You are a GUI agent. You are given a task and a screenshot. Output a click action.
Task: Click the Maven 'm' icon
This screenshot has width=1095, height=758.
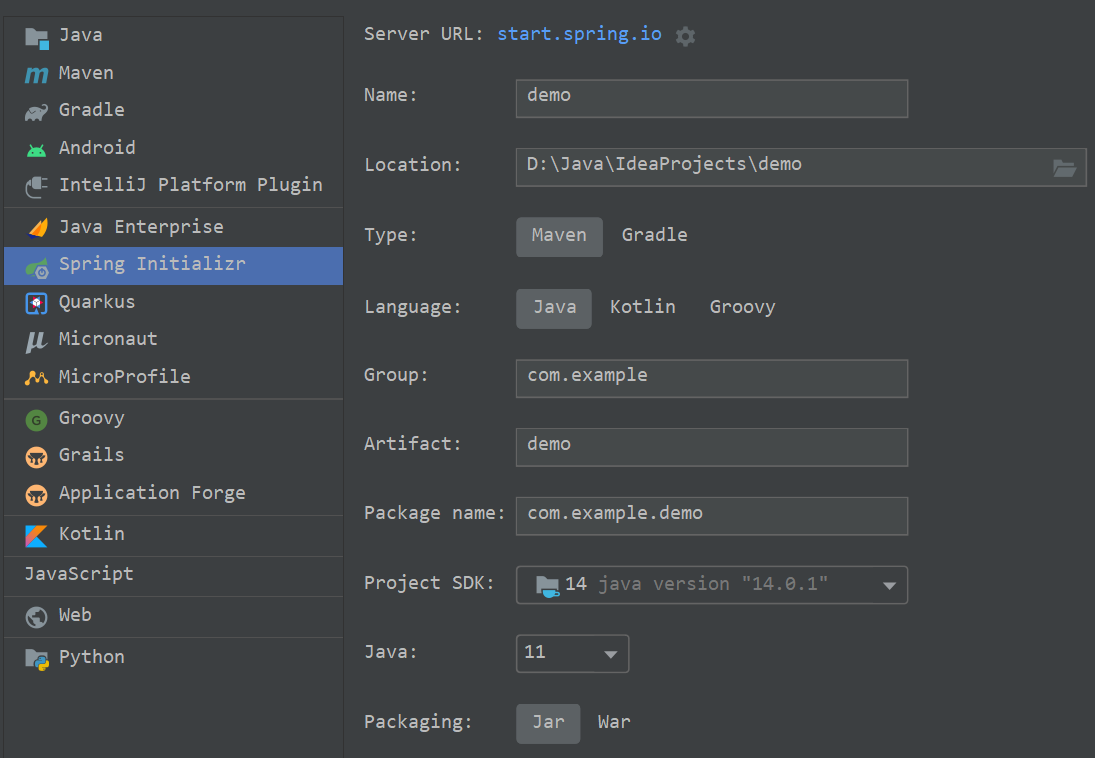(x=36, y=74)
